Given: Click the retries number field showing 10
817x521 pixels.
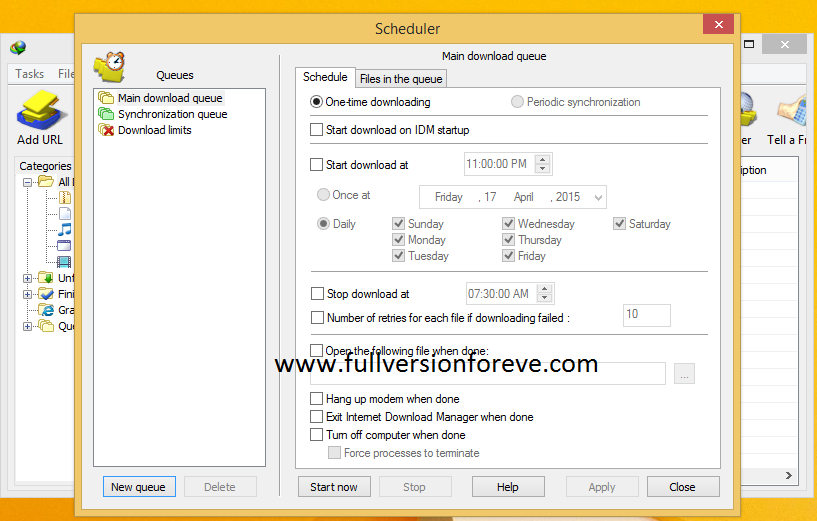Looking at the screenshot, I should pyautogui.click(x=647, y=315).
